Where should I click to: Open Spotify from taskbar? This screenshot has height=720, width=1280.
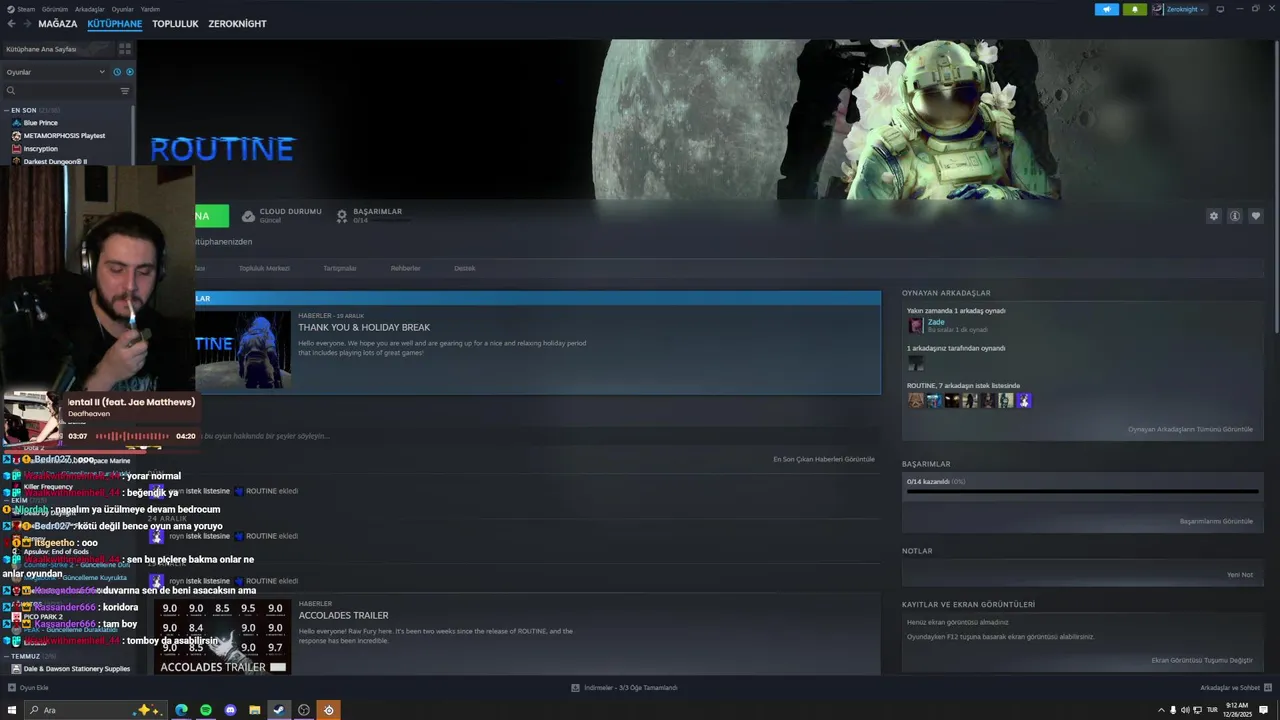[206, 710]
